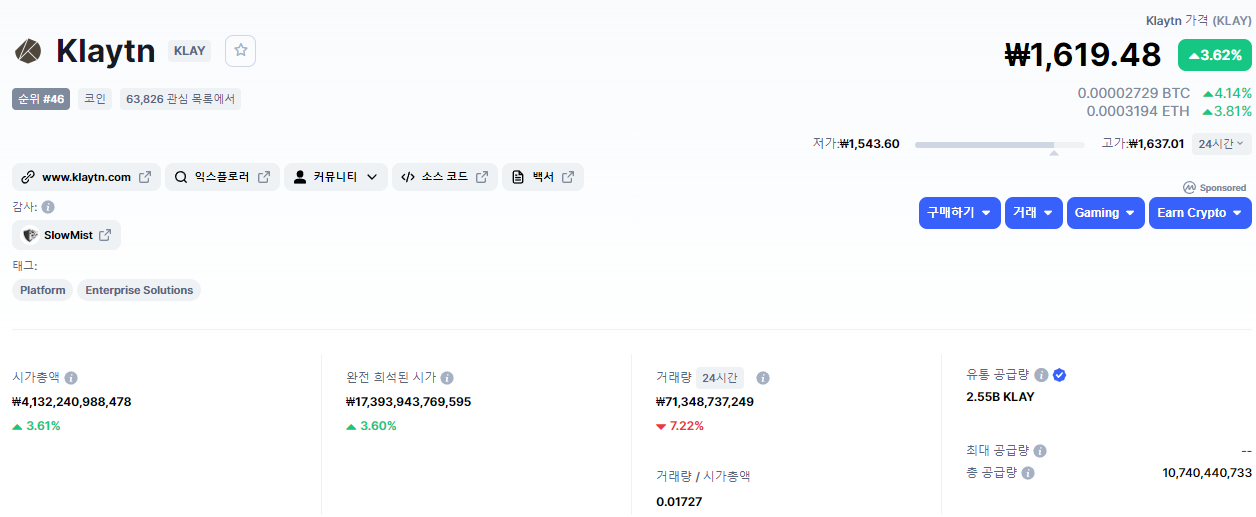1256x517 pixels.
Task: Expand the 커뮤니티 dropdown
Action: [x=335, y=177]
